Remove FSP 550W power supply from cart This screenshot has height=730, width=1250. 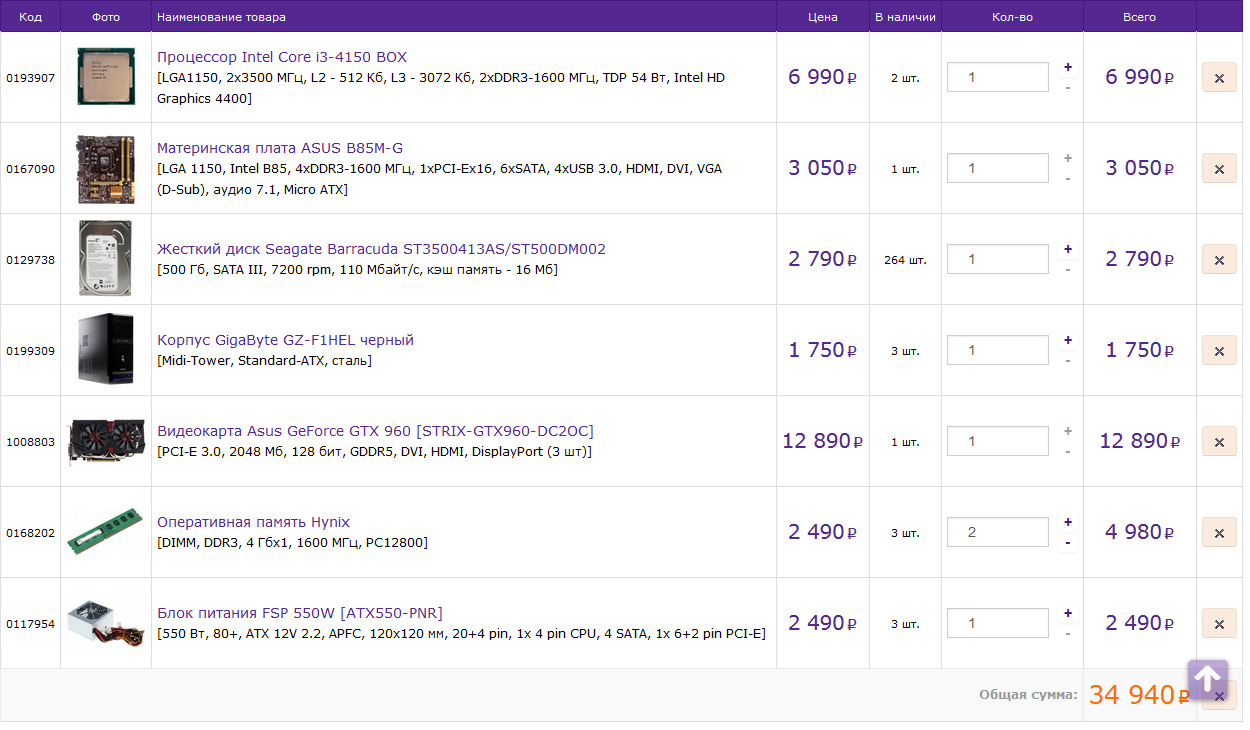[1219, 624]
